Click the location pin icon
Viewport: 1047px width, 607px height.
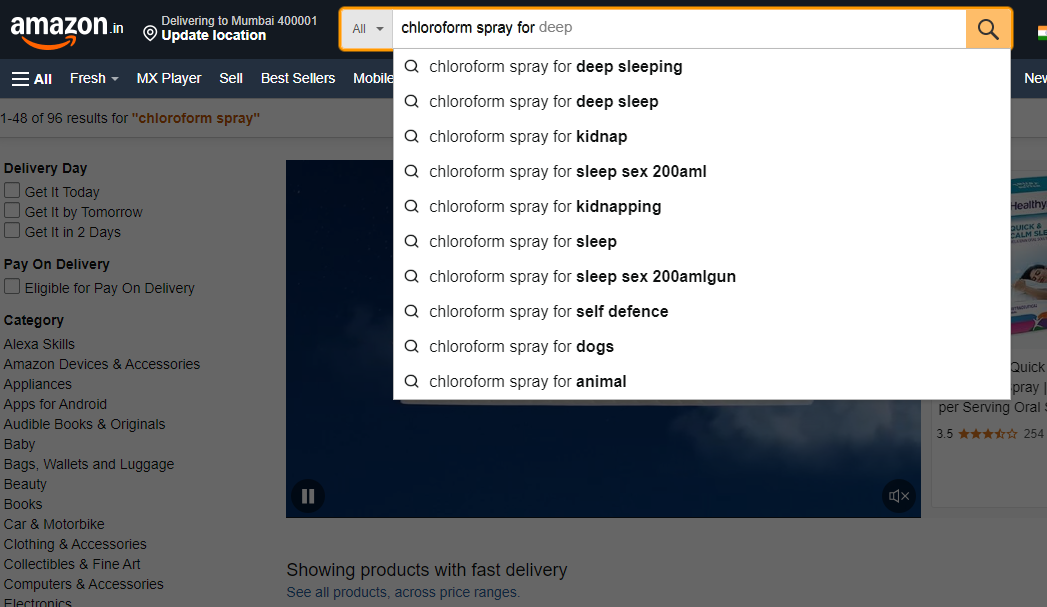click(150, 34)
